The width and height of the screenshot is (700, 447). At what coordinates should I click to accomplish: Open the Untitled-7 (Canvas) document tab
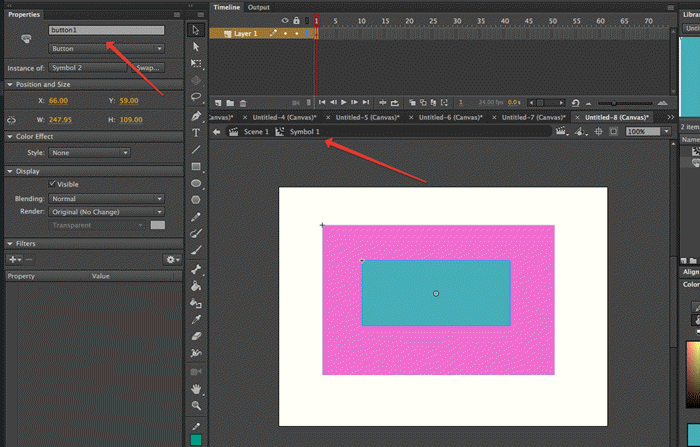pos(530,117)
